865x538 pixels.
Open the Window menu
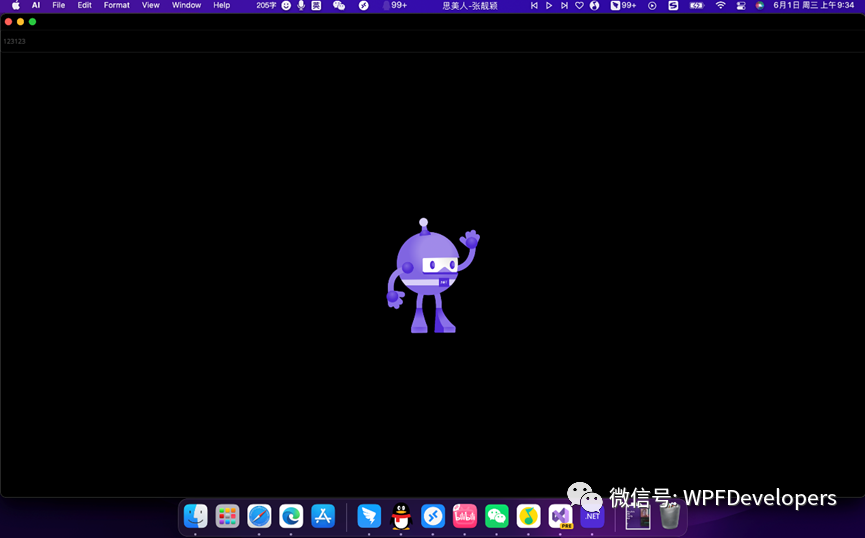tap(186, 6)
